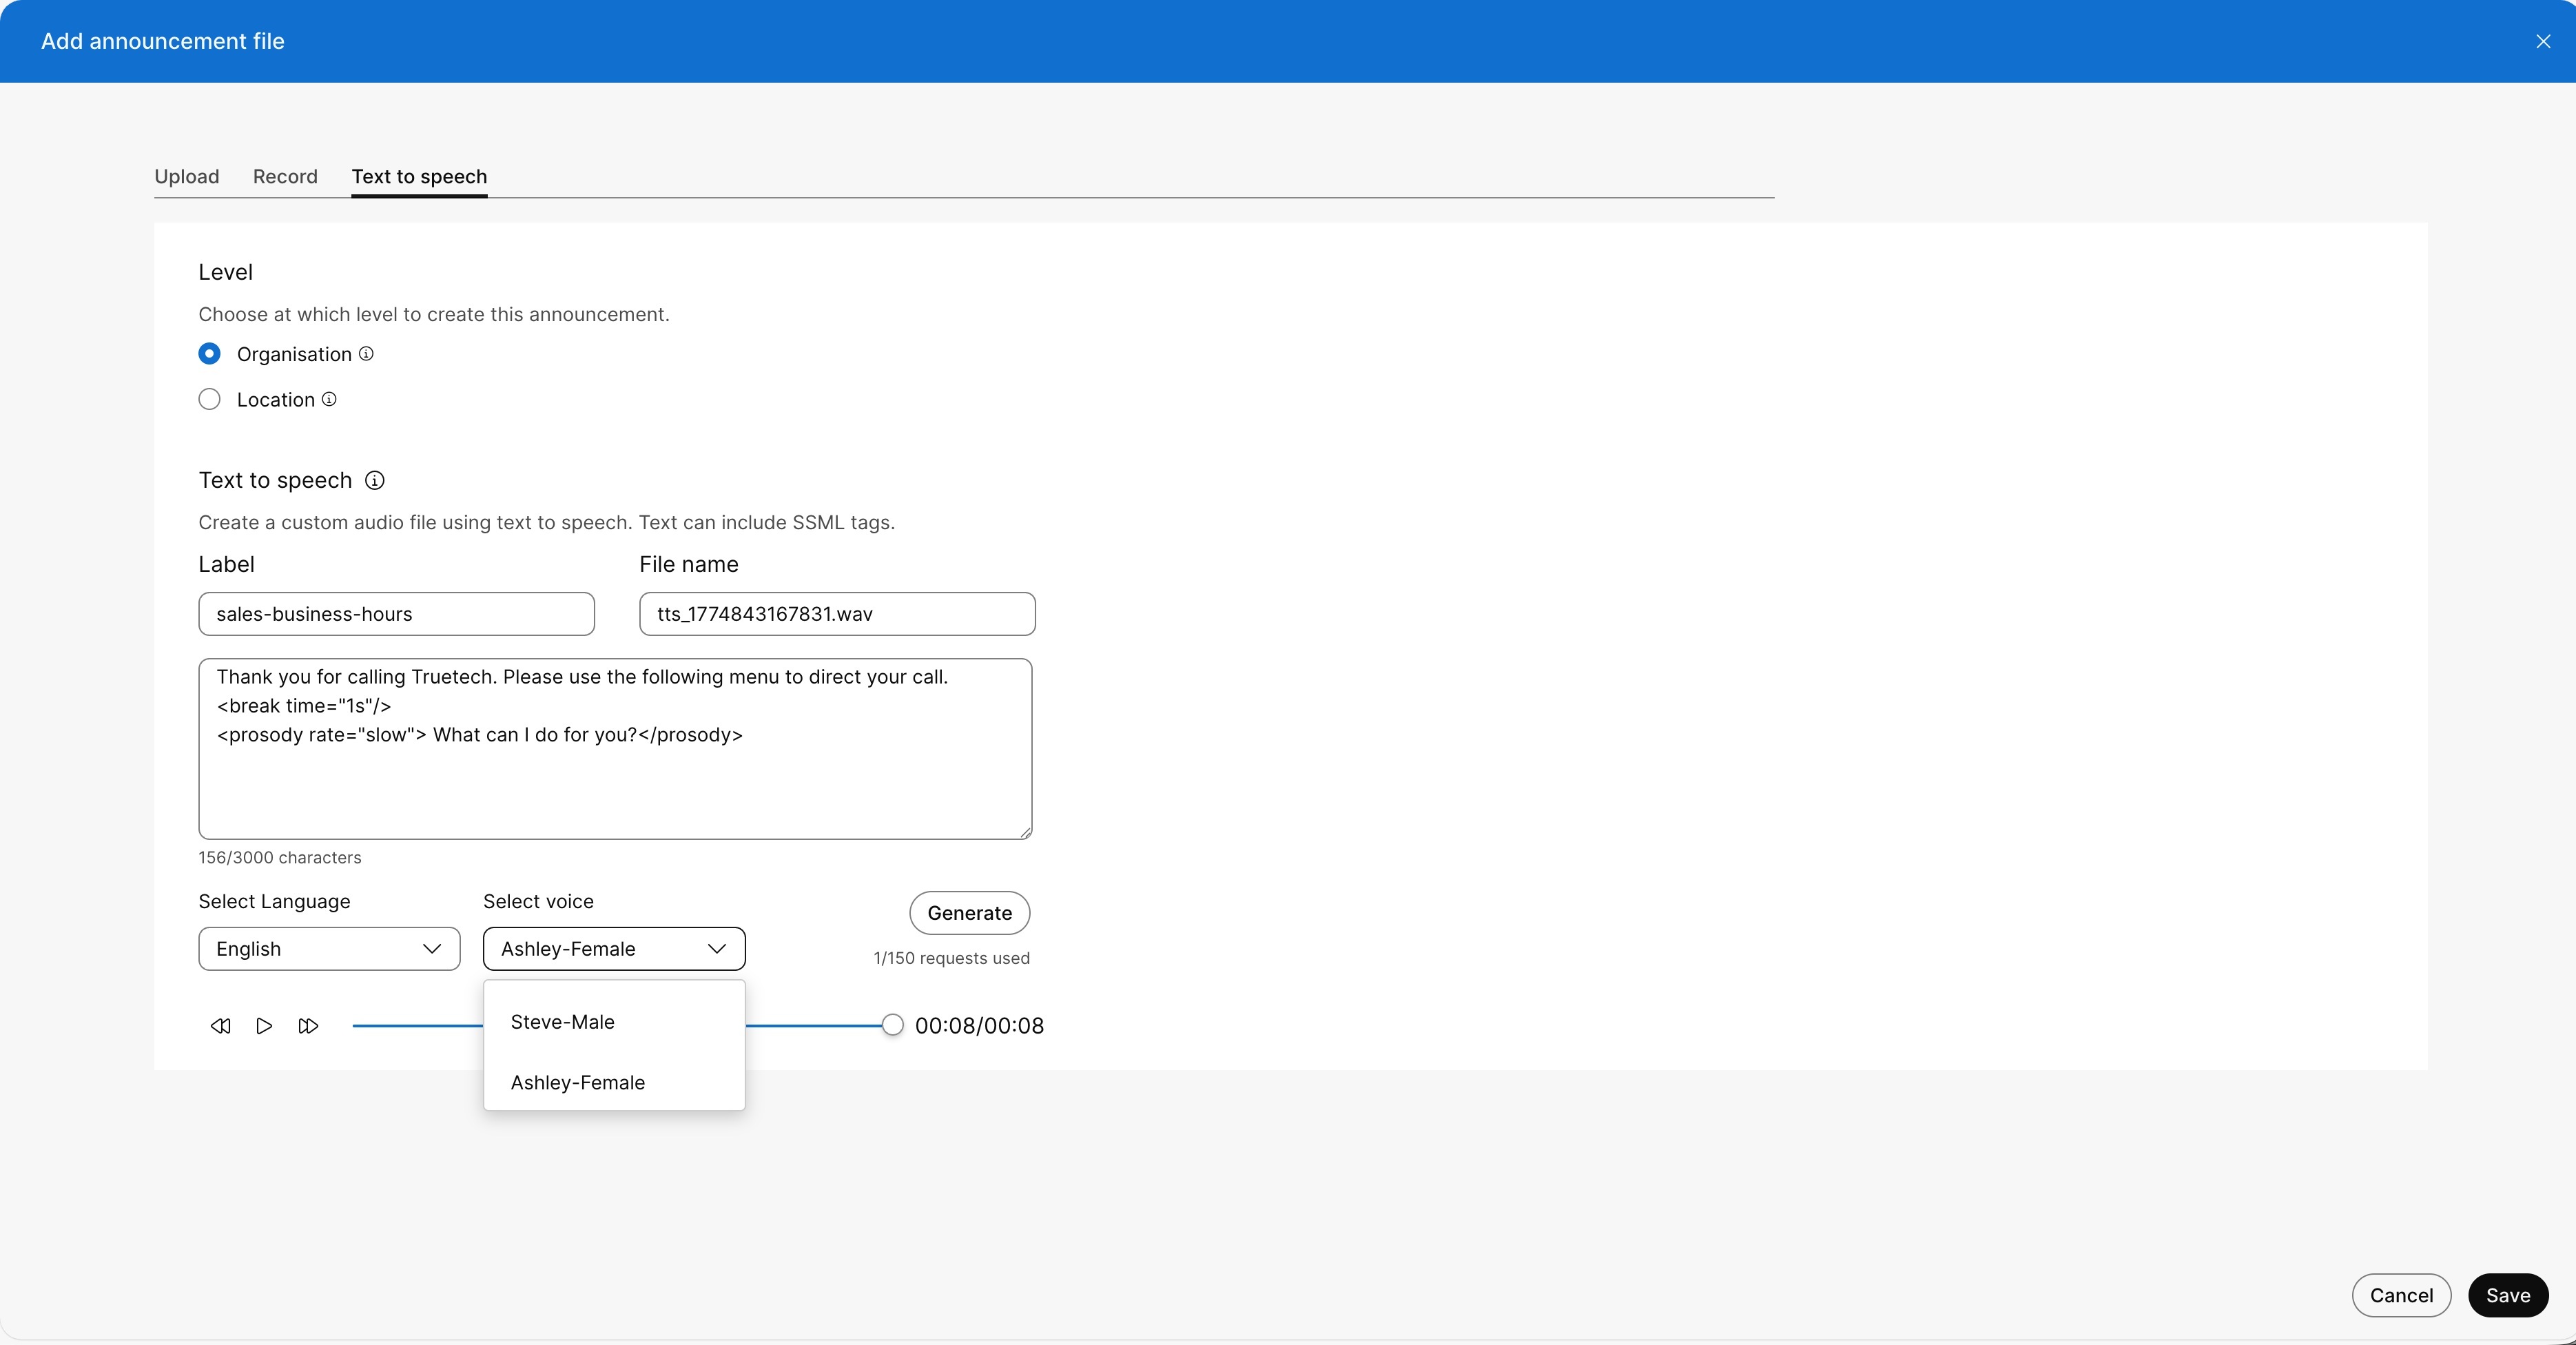Image resolution: width=2576 pixels, height=1345 pixels.
Task: Click the fast-forward playback icon
Action: click(x=308, y=1026)
